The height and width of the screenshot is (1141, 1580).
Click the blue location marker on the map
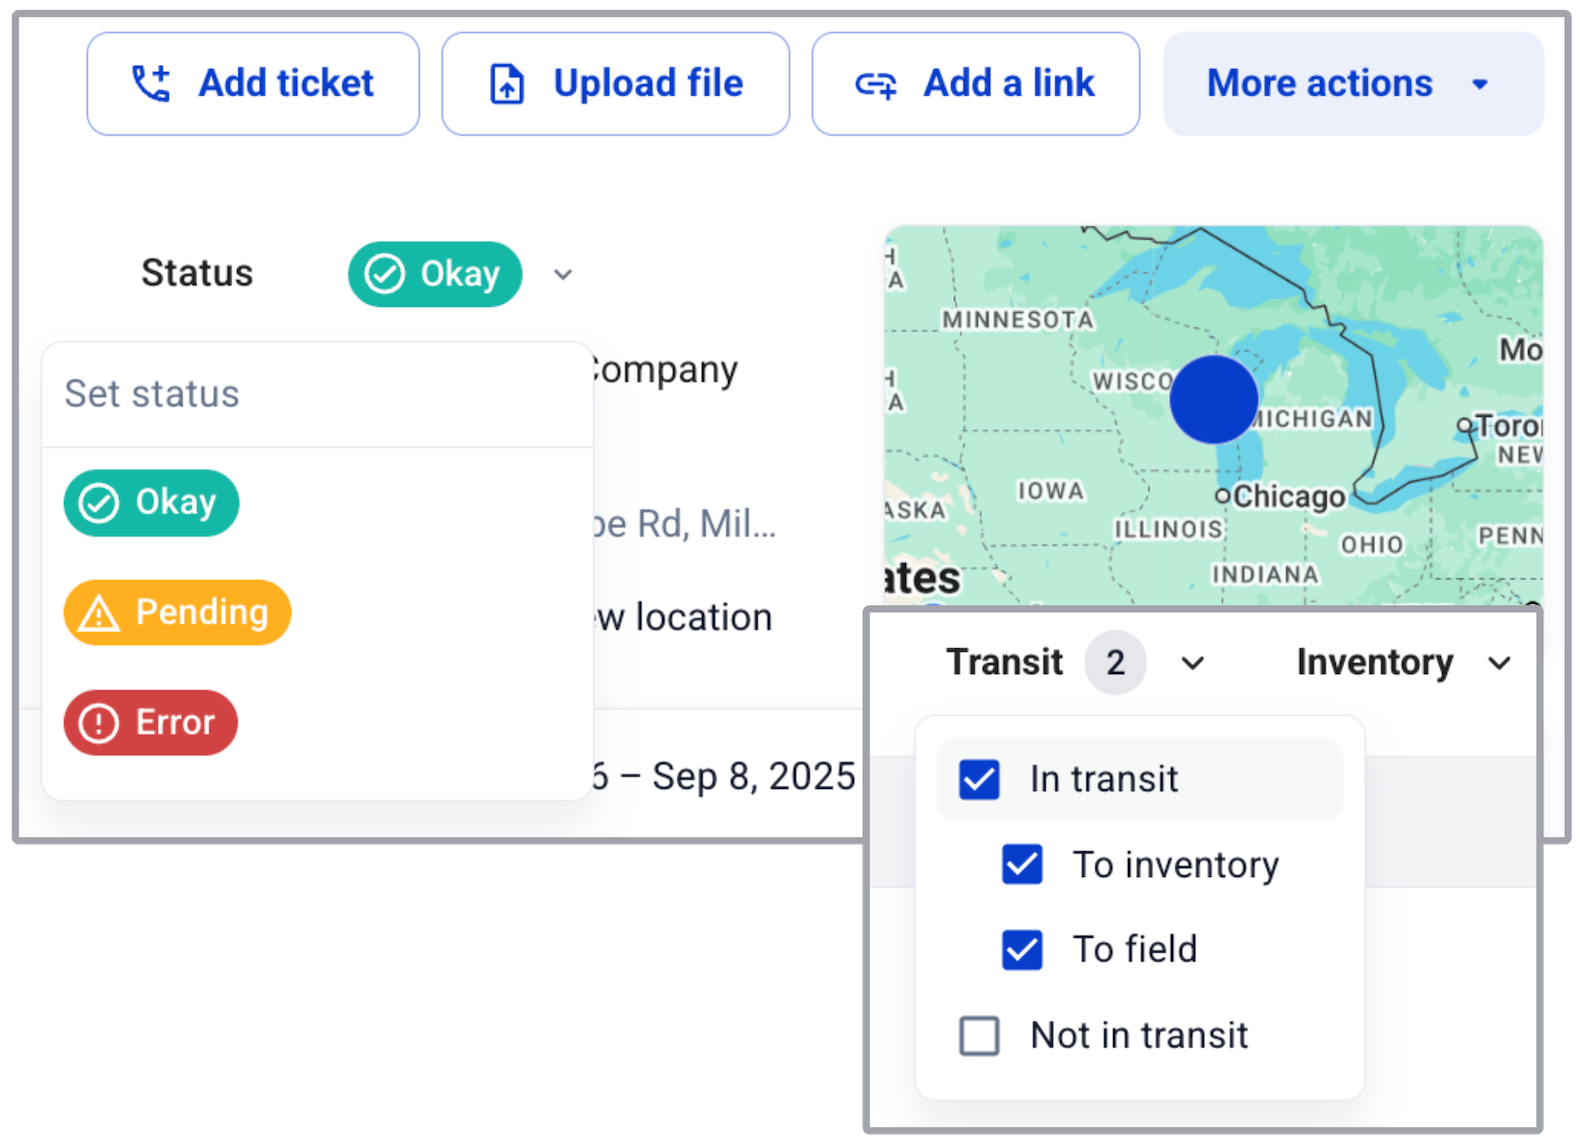[1213, 399]
